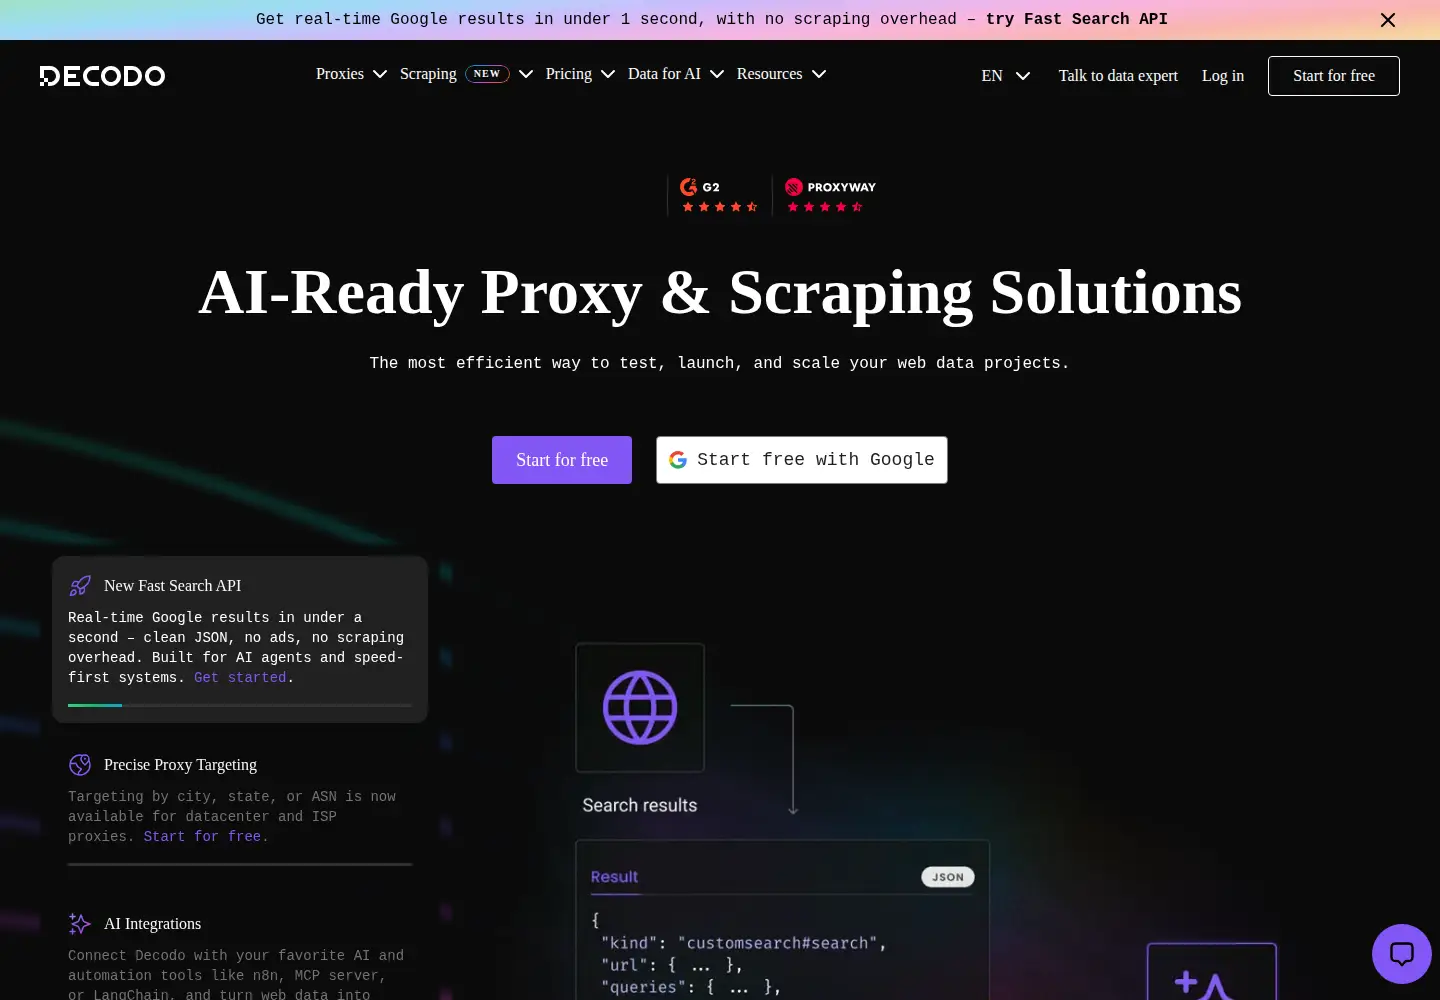Click the Search results label
1440x1000 pixels.
(640, 806)
